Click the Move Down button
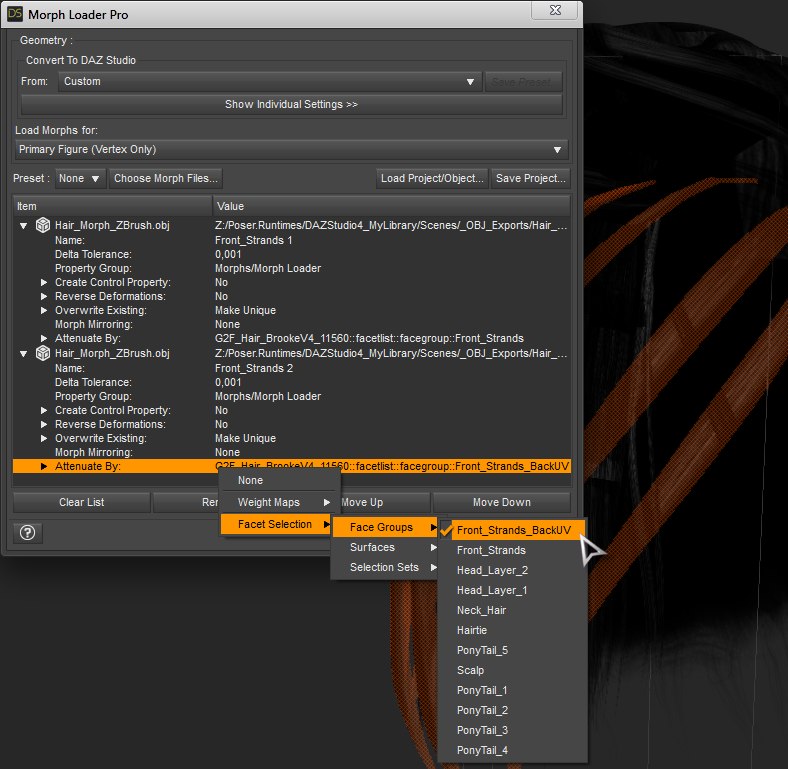 (x=502, y=502)
